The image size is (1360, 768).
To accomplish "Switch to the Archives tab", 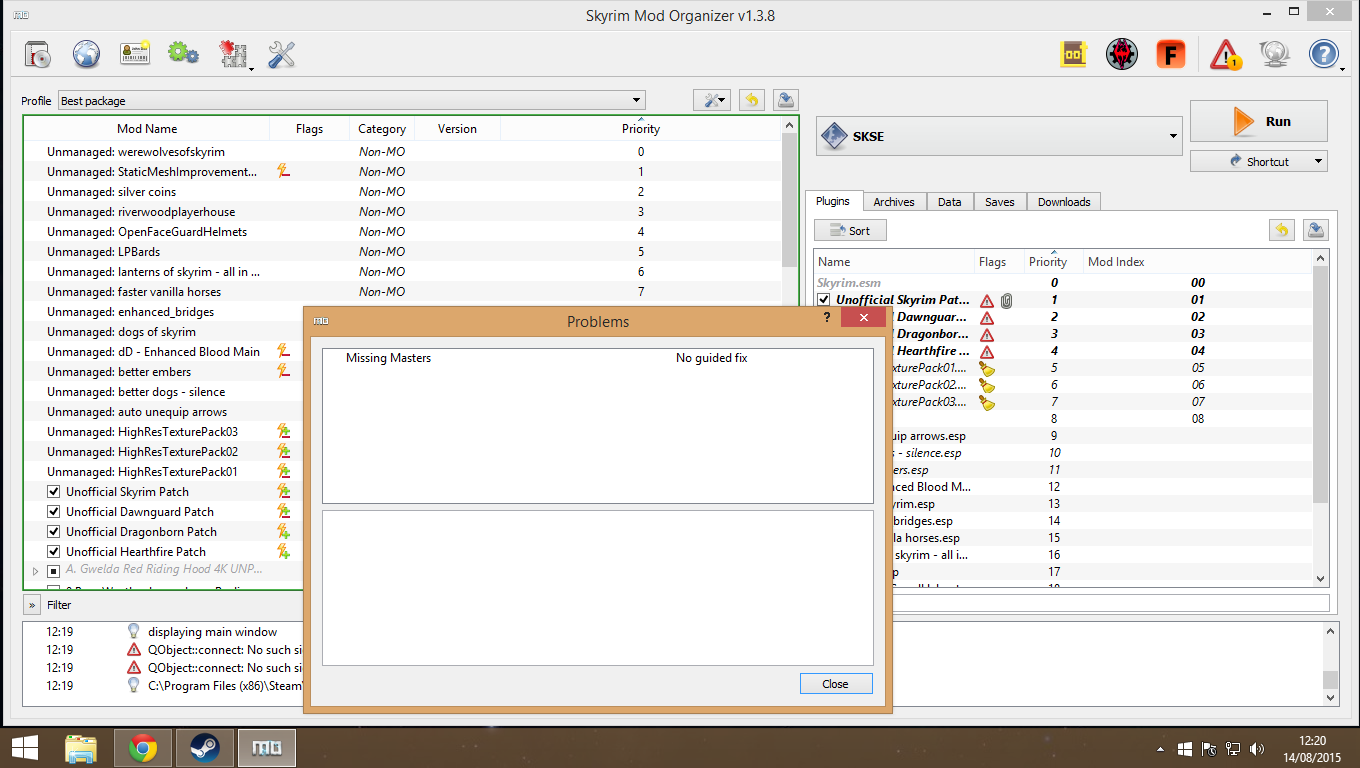I will coord(893,202).
